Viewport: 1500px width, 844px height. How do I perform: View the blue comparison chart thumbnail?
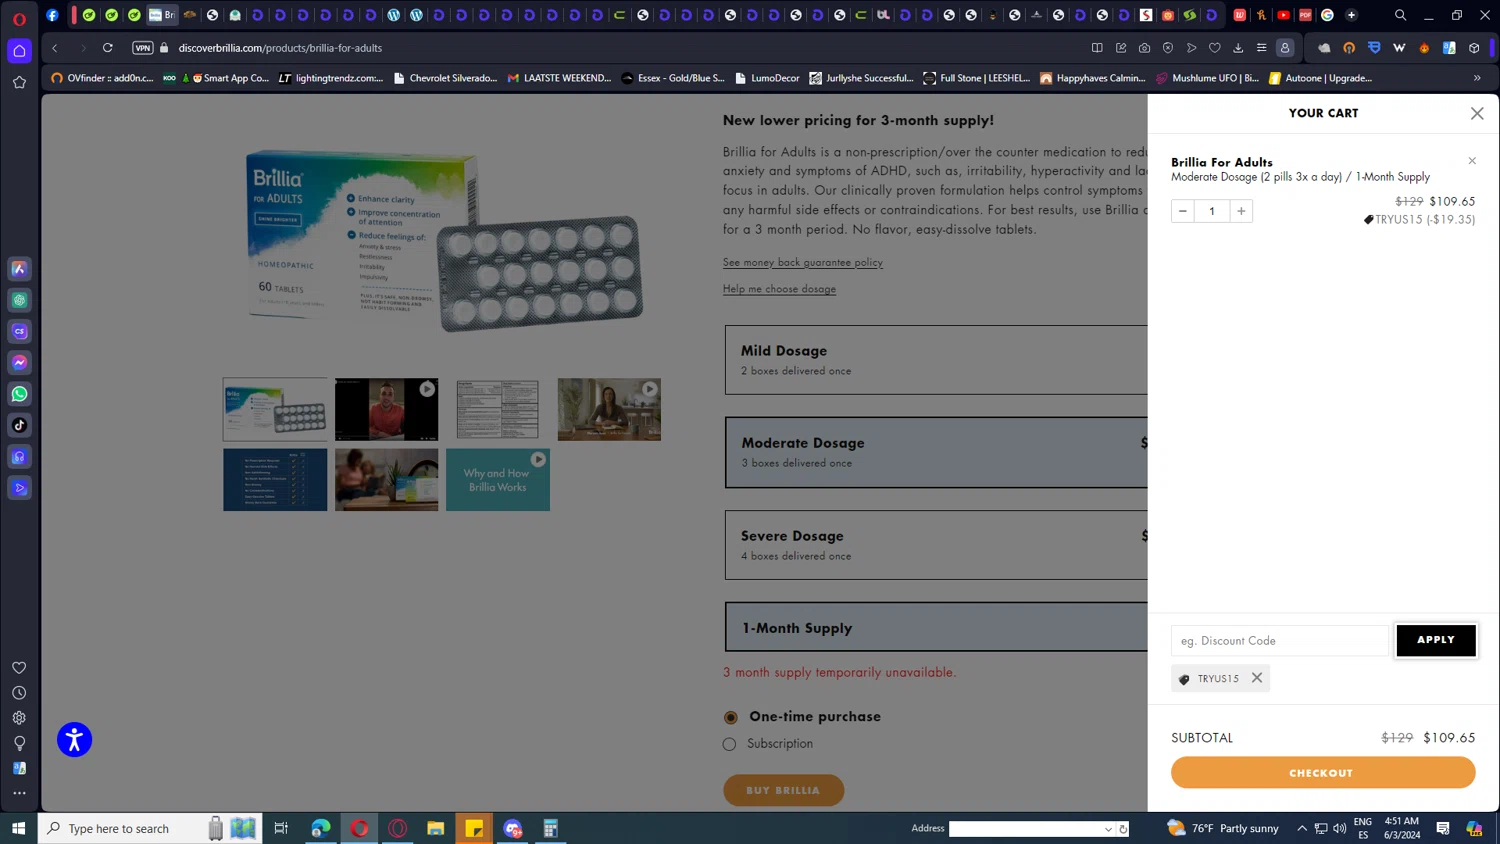(275, 480)
